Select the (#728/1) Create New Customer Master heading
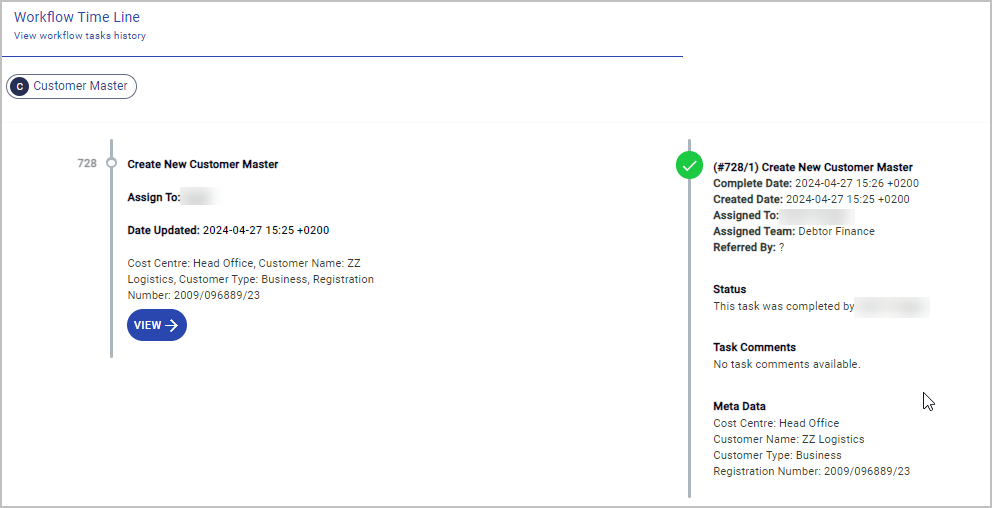Screen dimensions: 992x508 point(812,167)
